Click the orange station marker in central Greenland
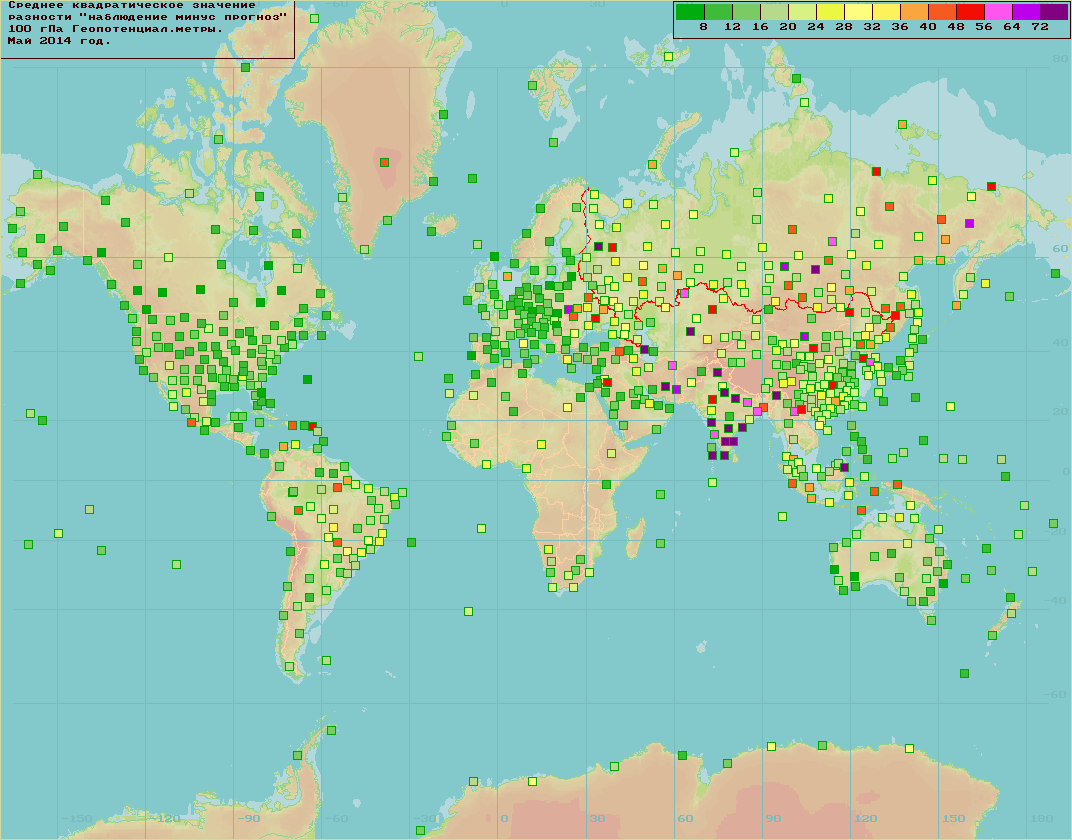 [x=385, y=163]
